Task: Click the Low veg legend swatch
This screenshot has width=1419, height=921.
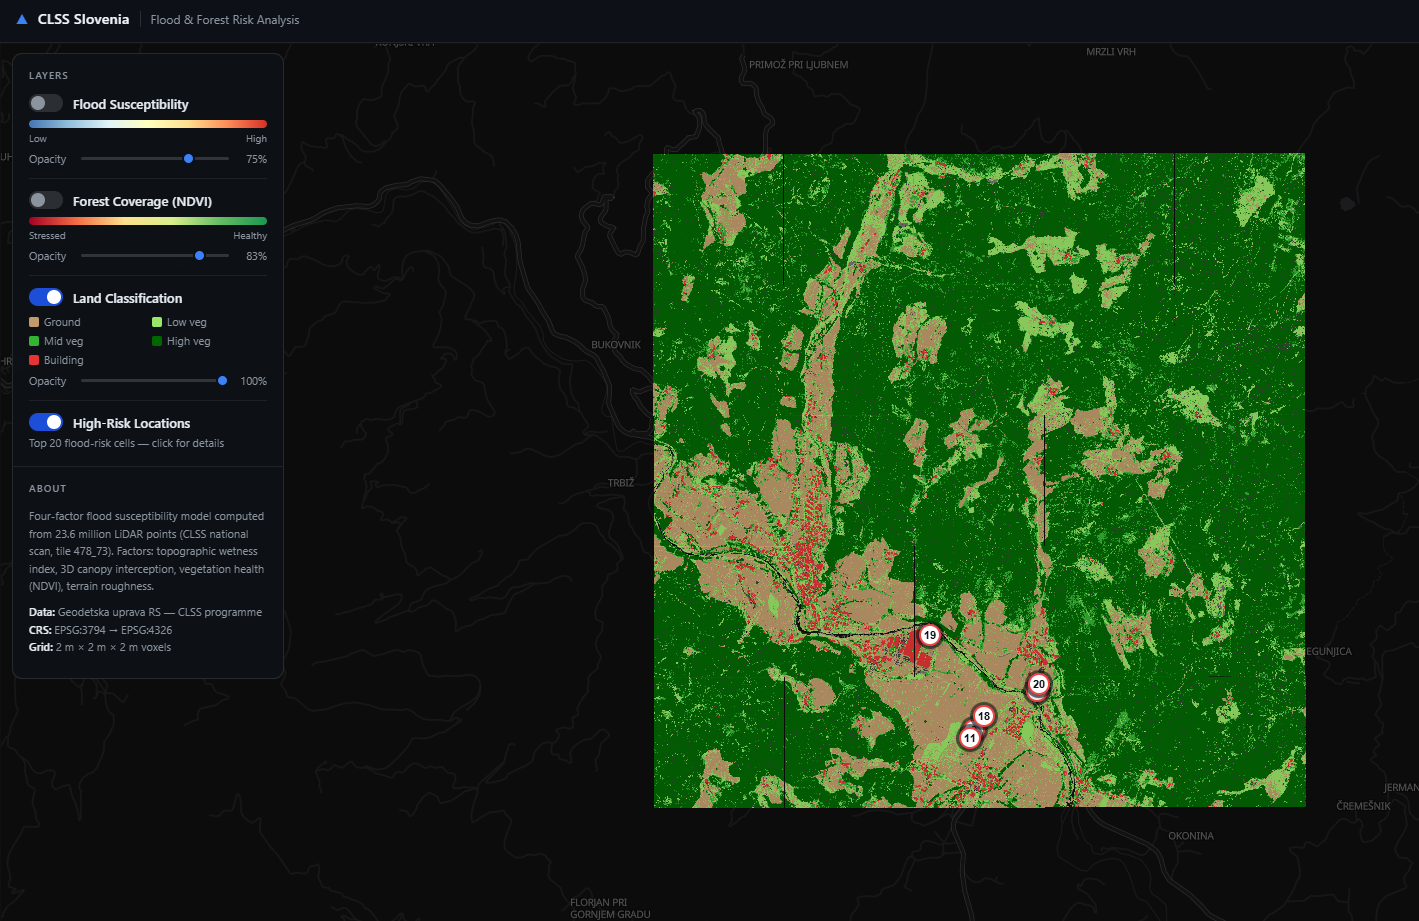Action: click(157, 322)
